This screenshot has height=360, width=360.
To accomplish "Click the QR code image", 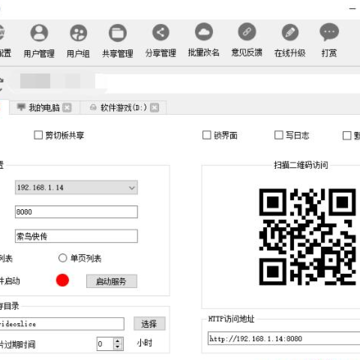I will [307, 237].
